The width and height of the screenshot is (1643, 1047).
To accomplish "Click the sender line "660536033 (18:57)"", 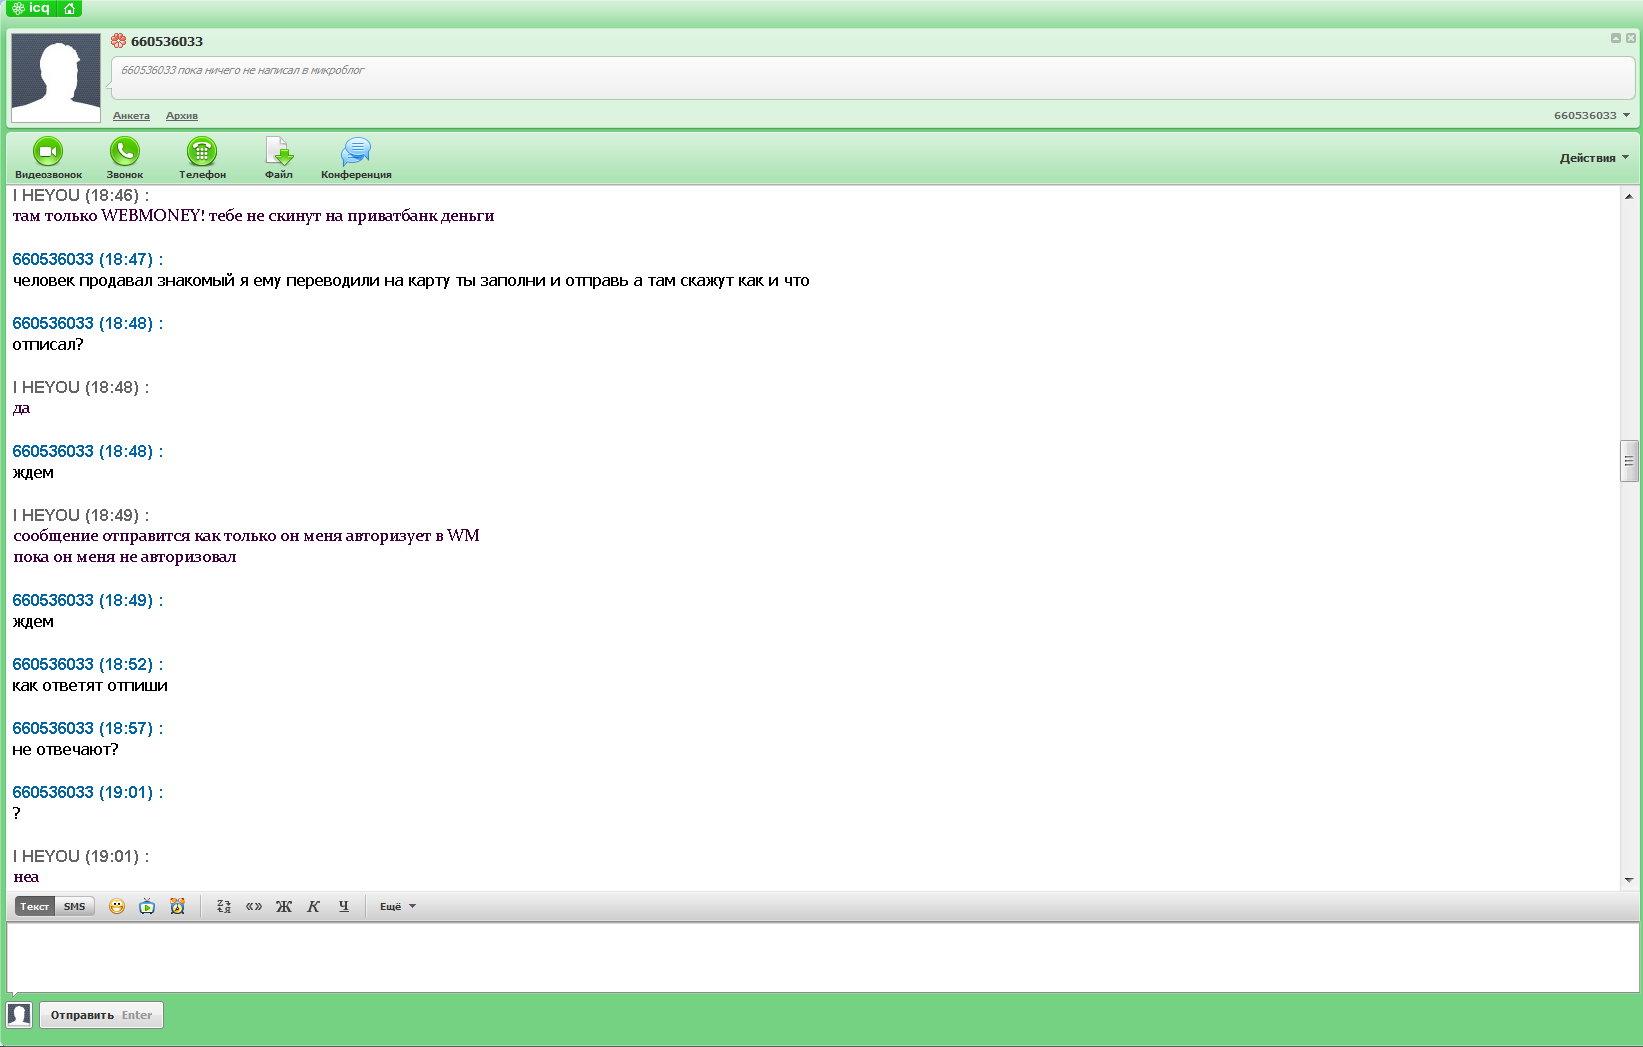I will click(x=87, y=728).
